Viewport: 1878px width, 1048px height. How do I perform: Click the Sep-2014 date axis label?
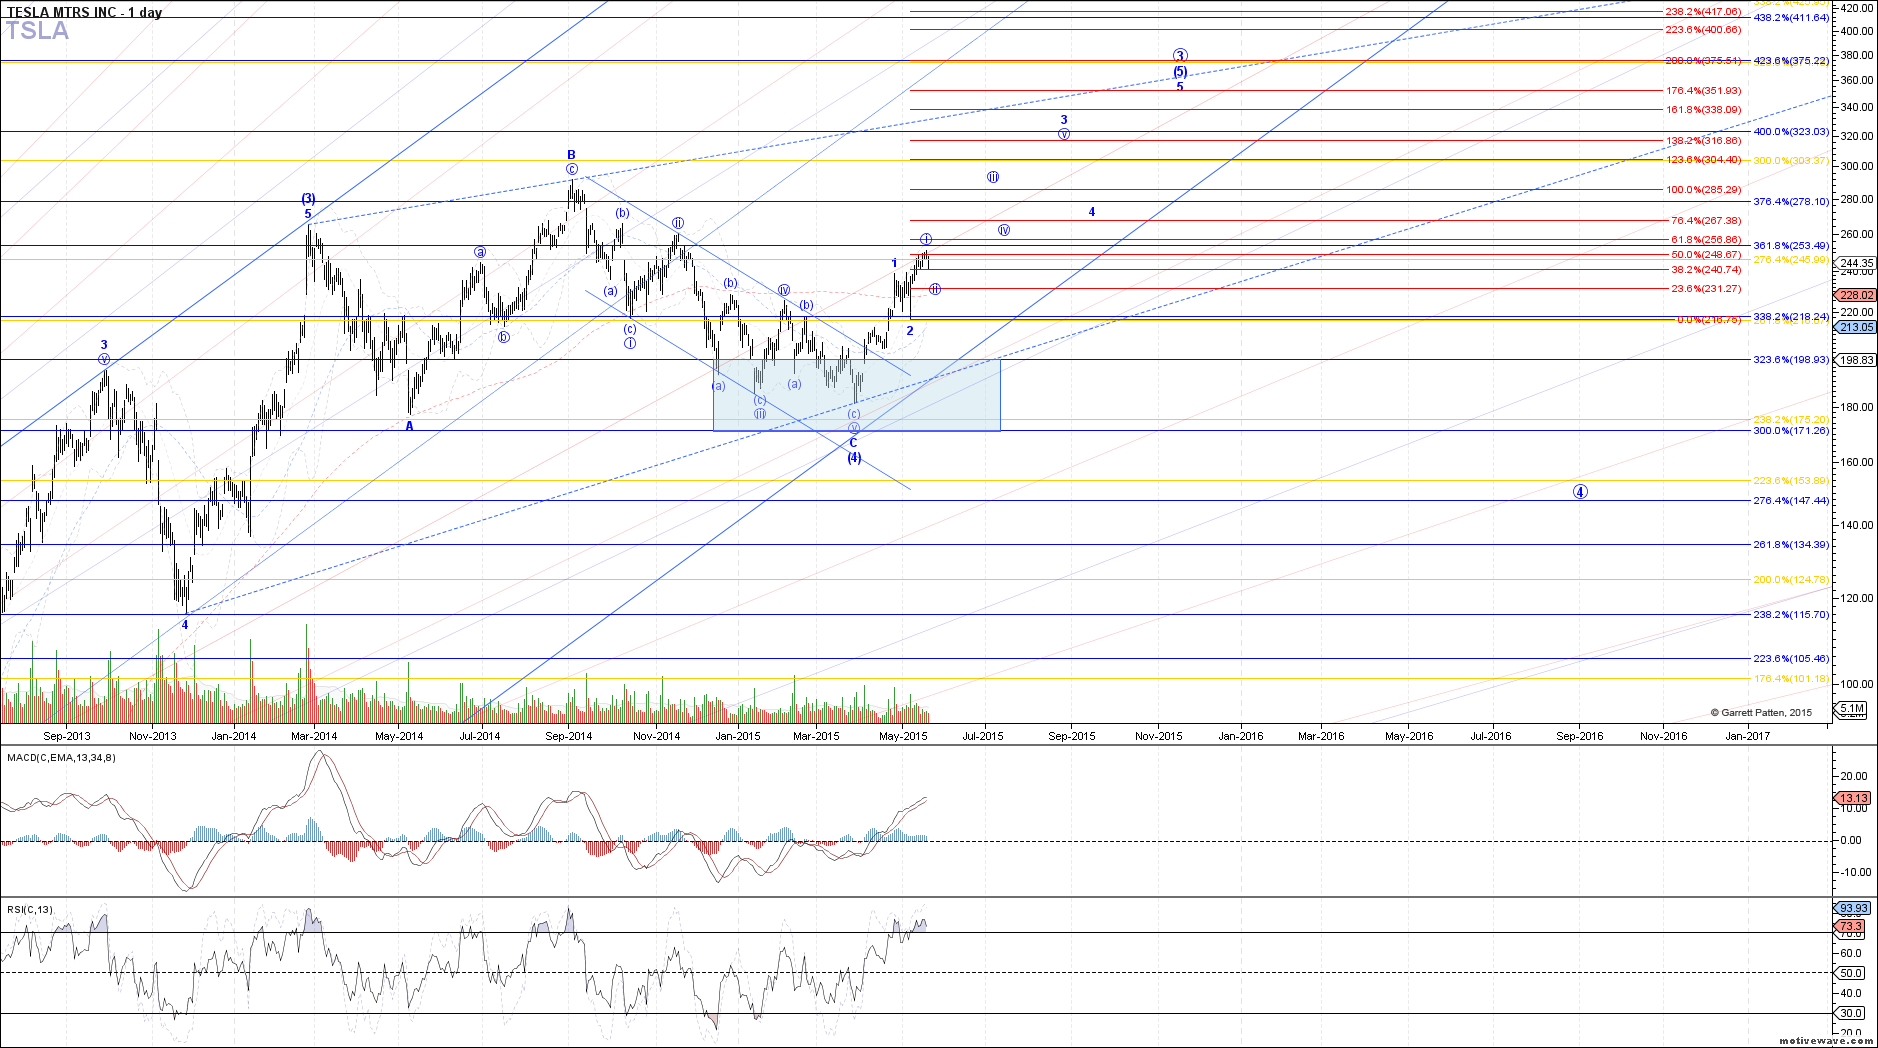pos(569,736)
